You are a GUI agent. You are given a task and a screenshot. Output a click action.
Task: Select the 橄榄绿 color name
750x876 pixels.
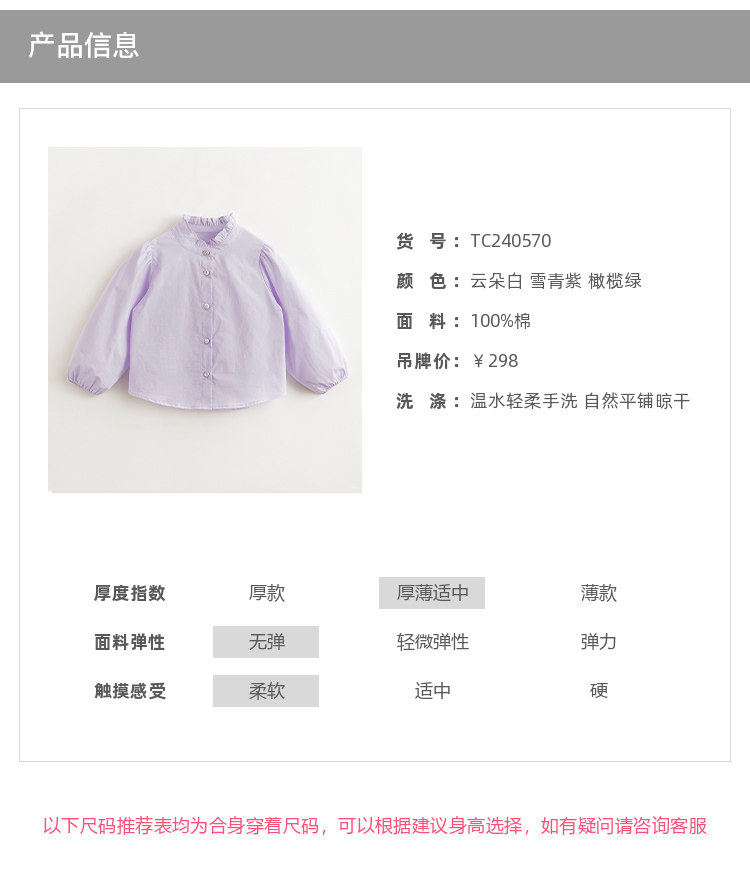coord(615,281)
